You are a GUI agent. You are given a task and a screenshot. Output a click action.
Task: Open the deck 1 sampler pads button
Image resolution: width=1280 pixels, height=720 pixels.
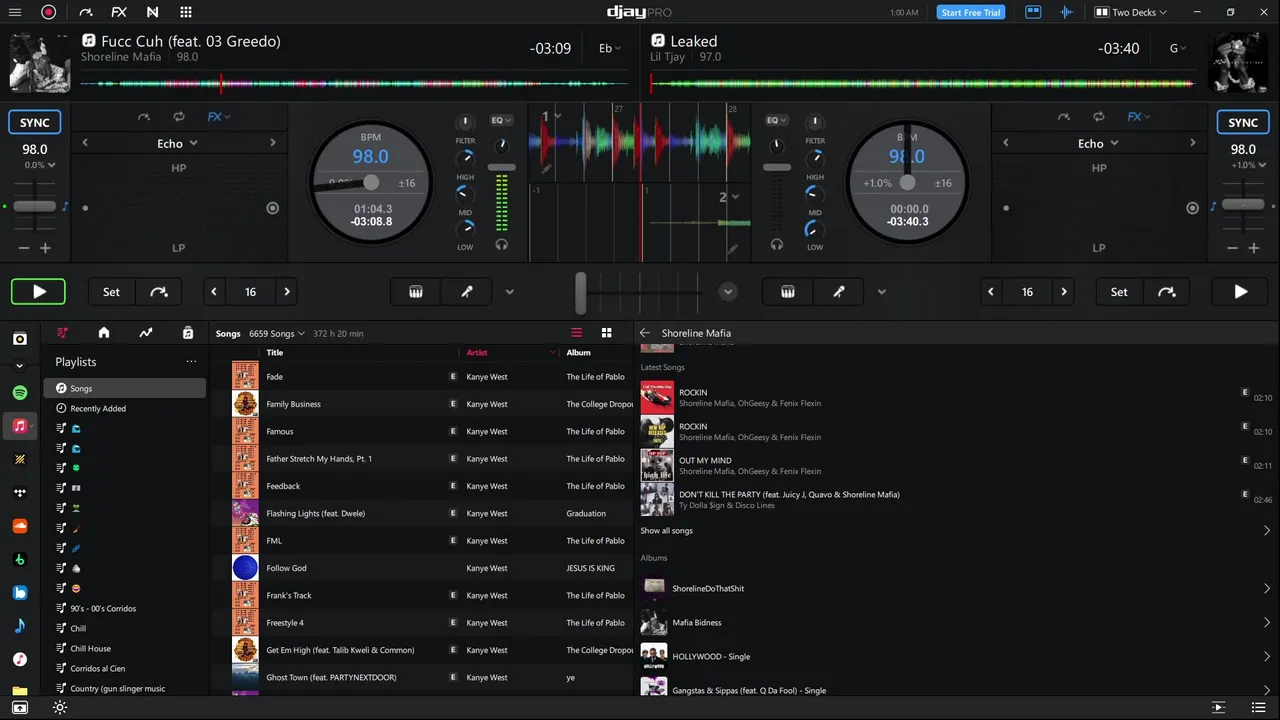coord(416,292)
